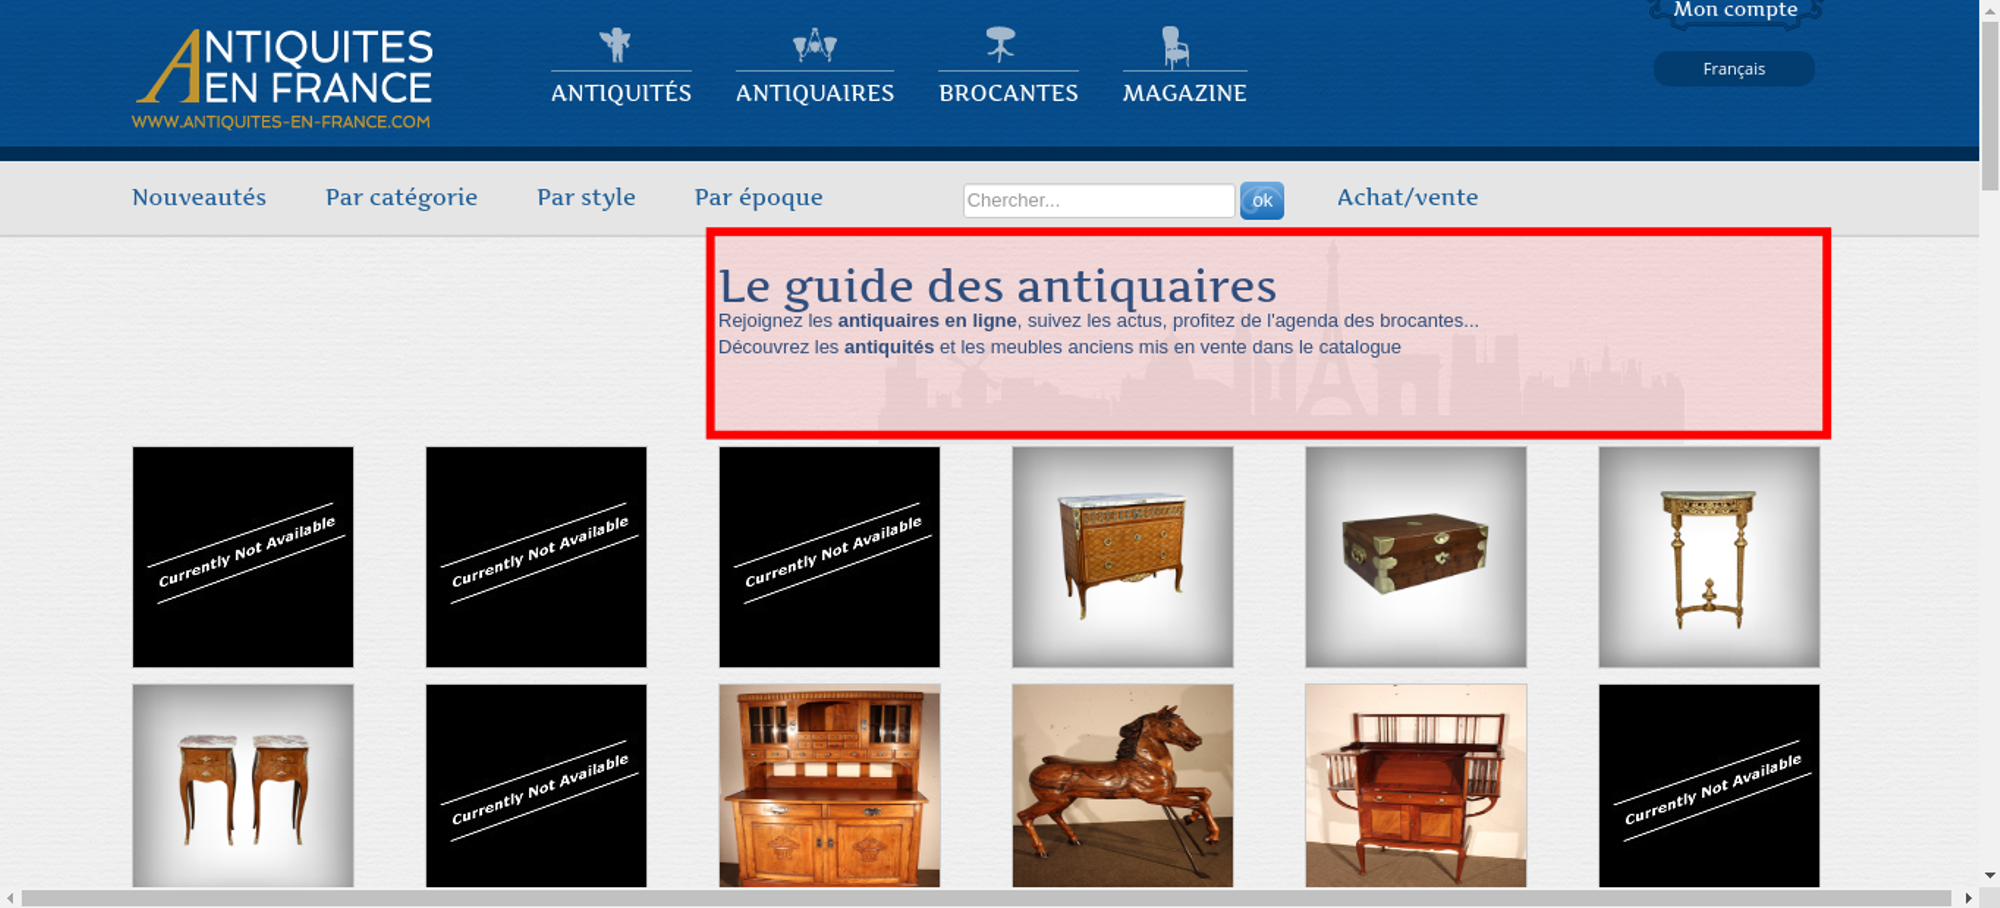This screenshot has width=2000, height=908.
Task: Click the scroll down arrow on vertical scrollbar
Action: pos(1989,875)
